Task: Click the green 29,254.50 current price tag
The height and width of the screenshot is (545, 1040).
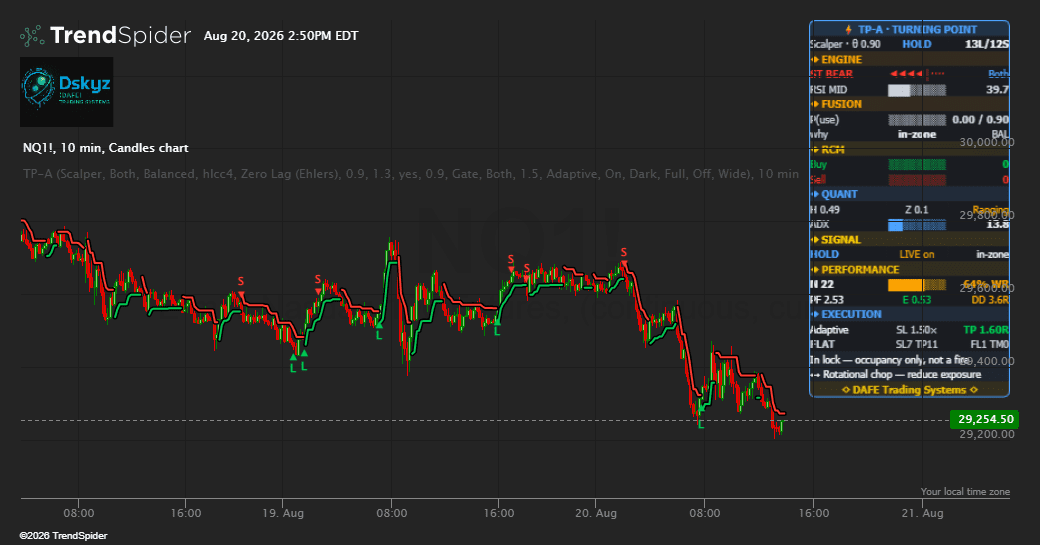Action: (x=985, y=419)
